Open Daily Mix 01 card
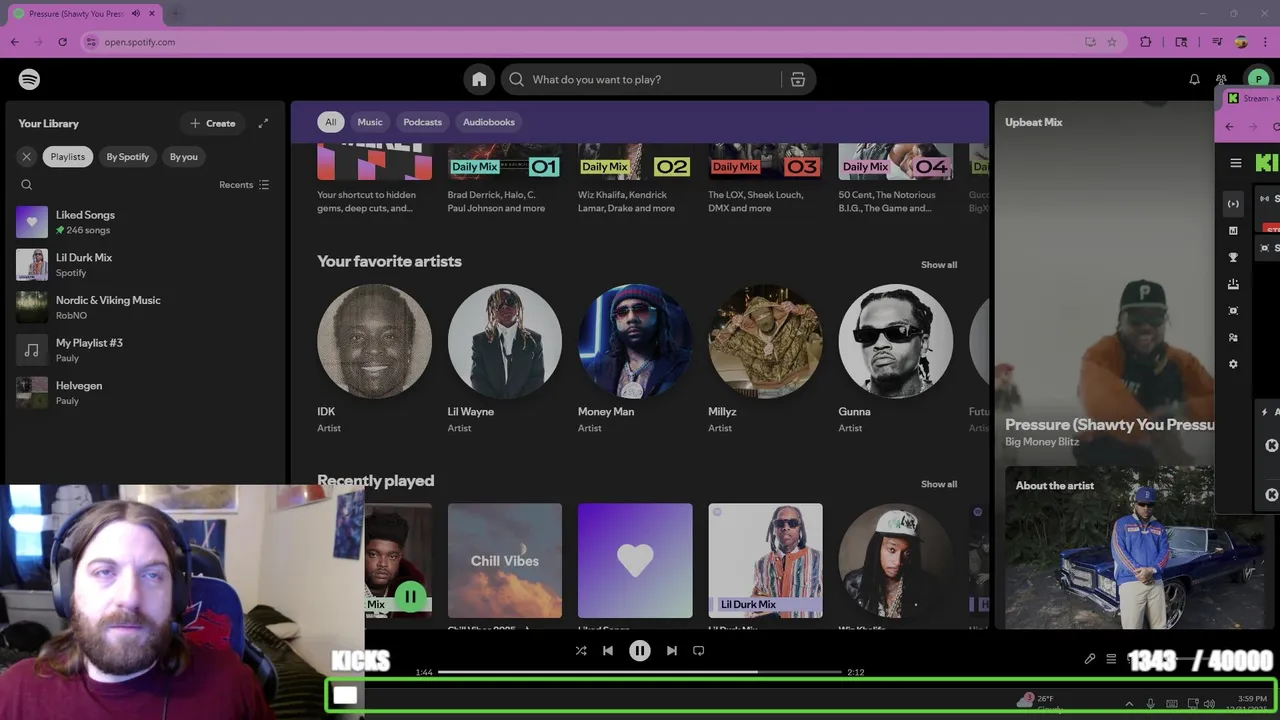Viewport: 1280px width, 720px height. coord(504,178)
